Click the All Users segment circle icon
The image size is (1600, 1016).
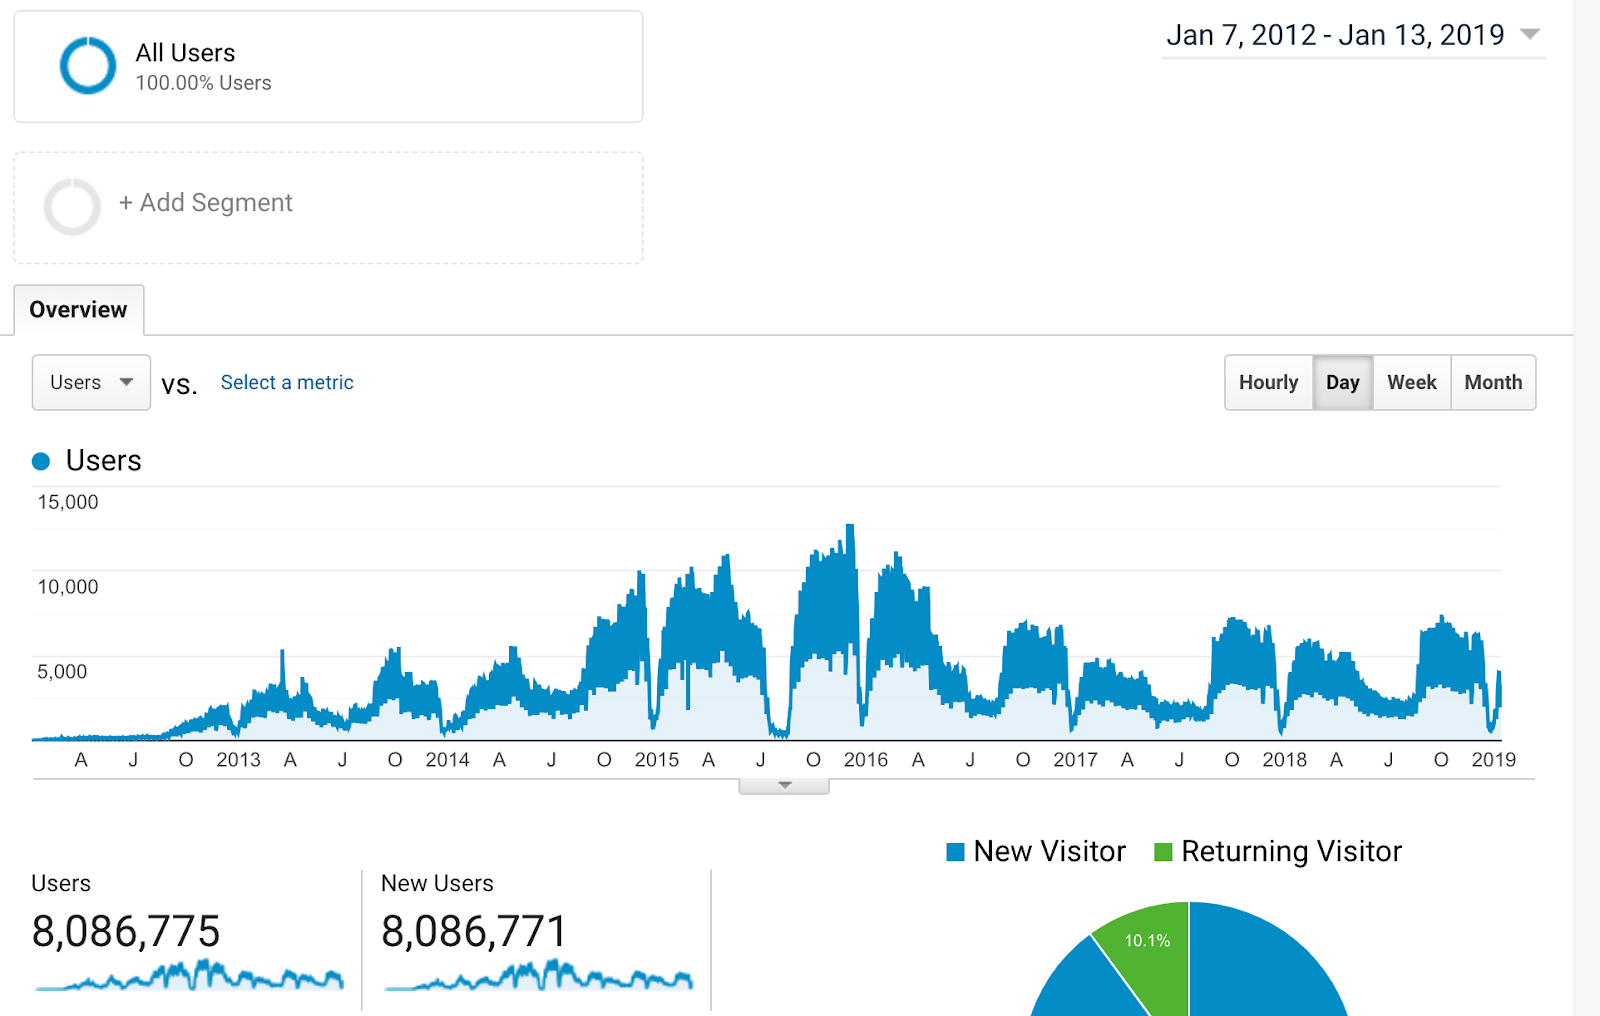click(x=88, y=66)
